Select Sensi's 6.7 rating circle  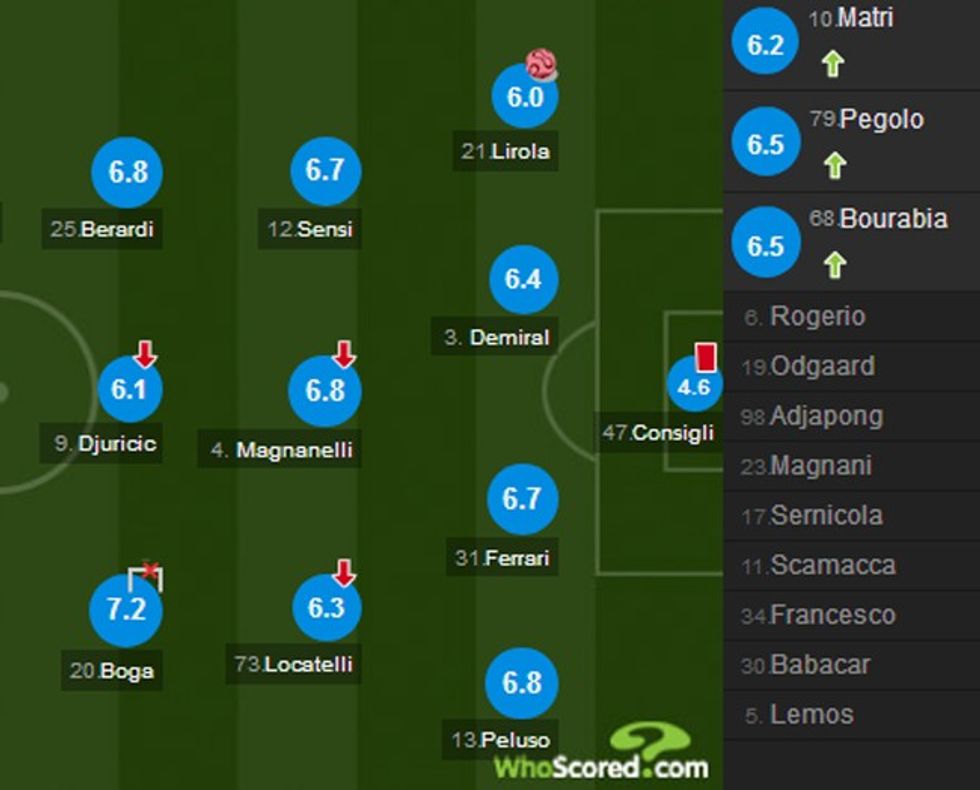point(326,171)
